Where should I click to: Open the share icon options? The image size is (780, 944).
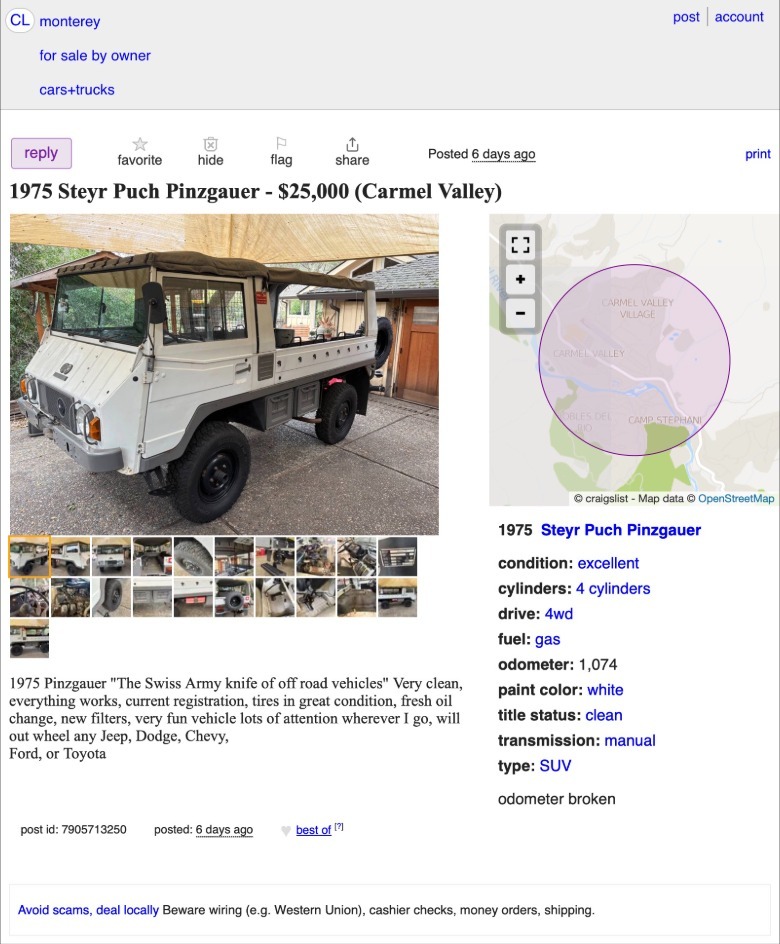pos(352,144)
